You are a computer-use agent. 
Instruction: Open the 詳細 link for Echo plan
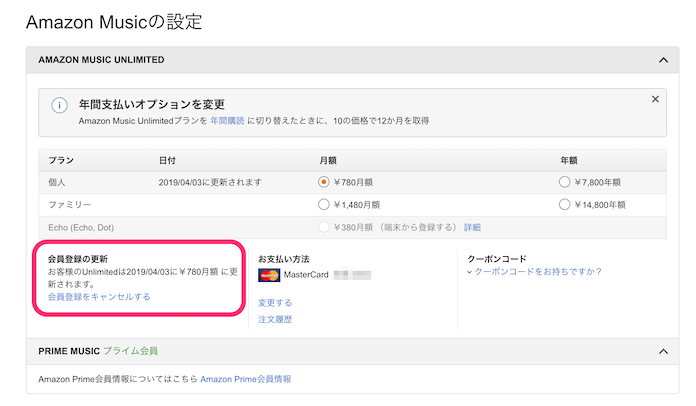472,227
